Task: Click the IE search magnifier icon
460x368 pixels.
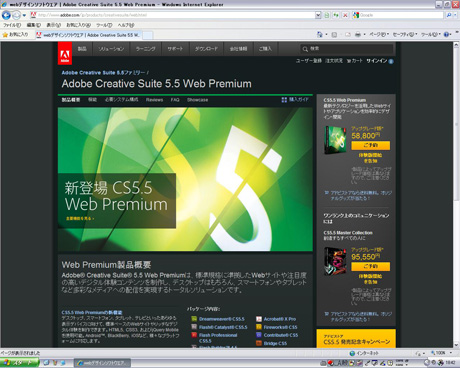Action: (x=449, y=15)
